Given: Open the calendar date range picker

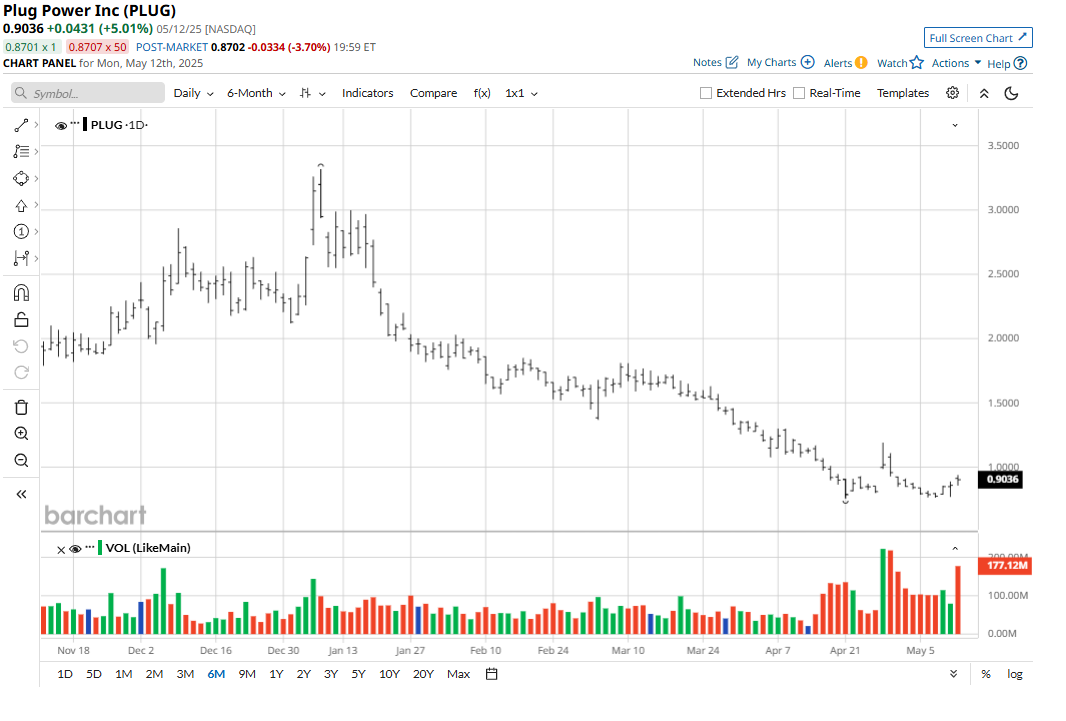Looking at the screenshot, I should (x=492, y=674).
